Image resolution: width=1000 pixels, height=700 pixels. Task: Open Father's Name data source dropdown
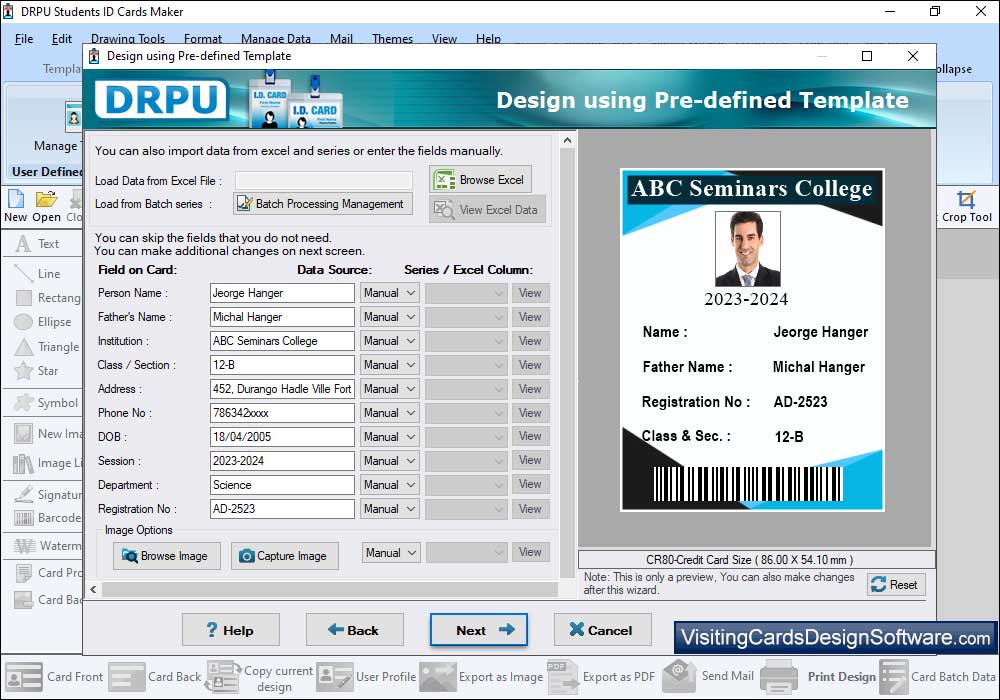point(389,317)
